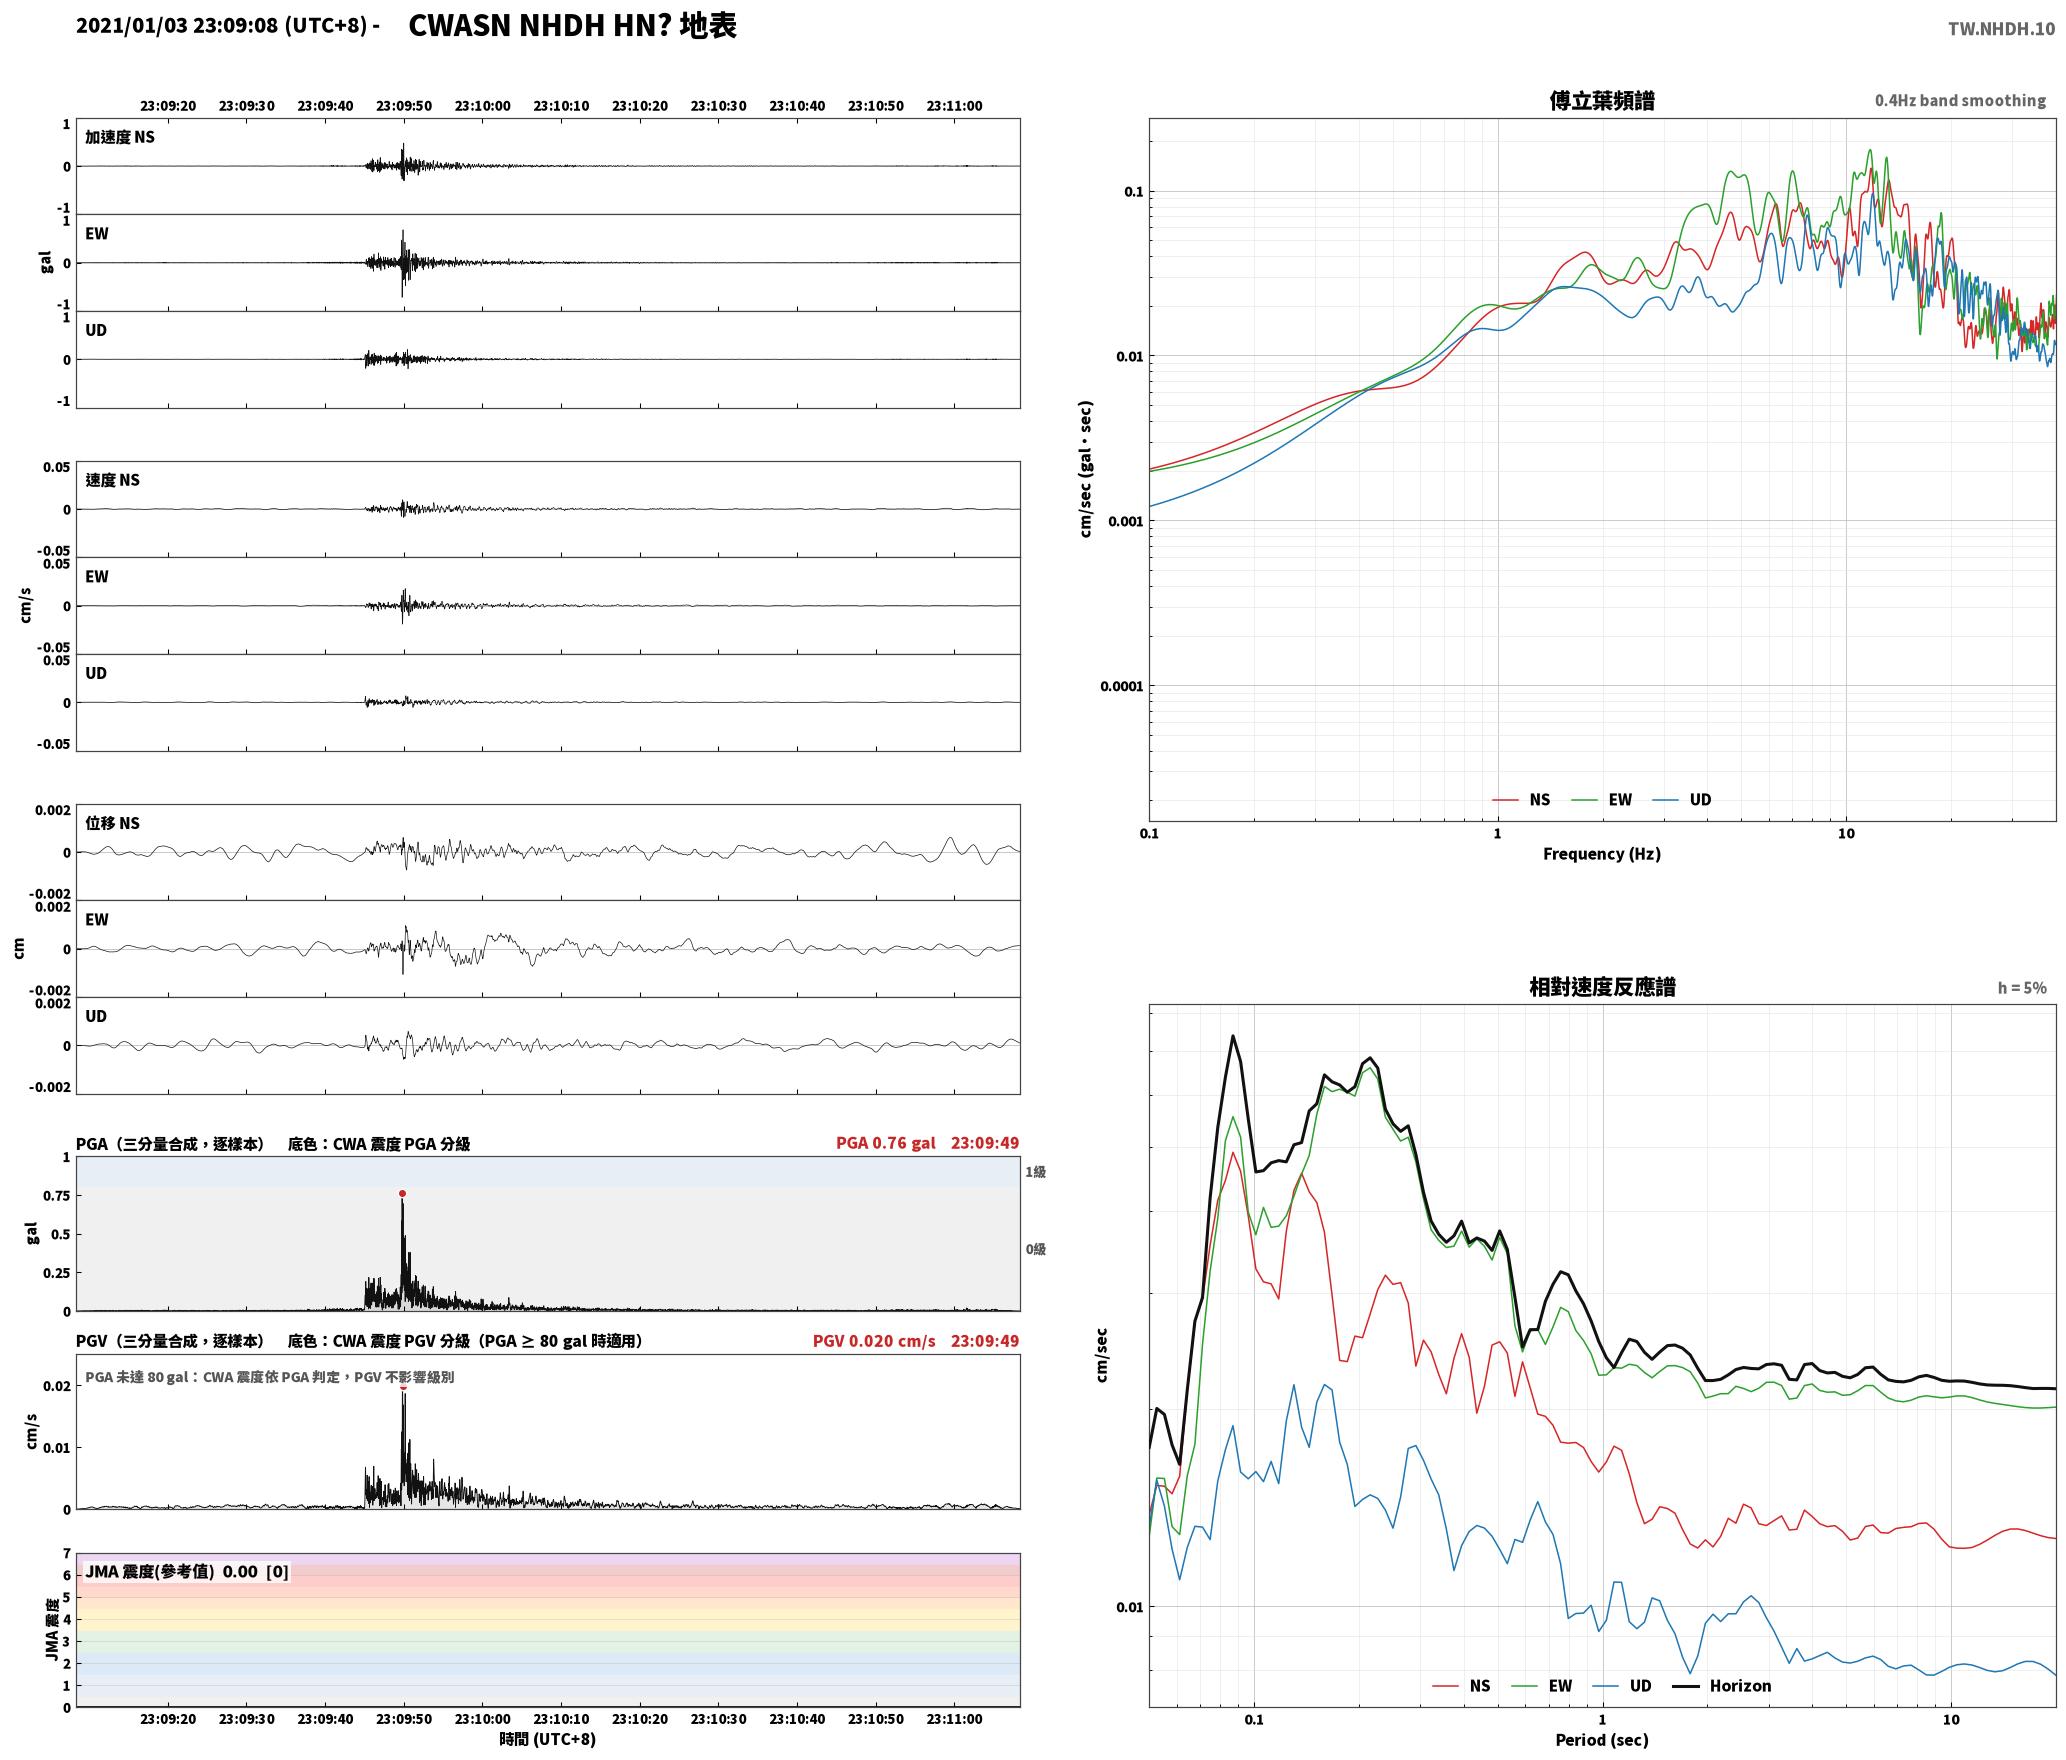Click the 加速度 NS trace label
The width and height of the screenshot is (2066, 1760).
120,137
